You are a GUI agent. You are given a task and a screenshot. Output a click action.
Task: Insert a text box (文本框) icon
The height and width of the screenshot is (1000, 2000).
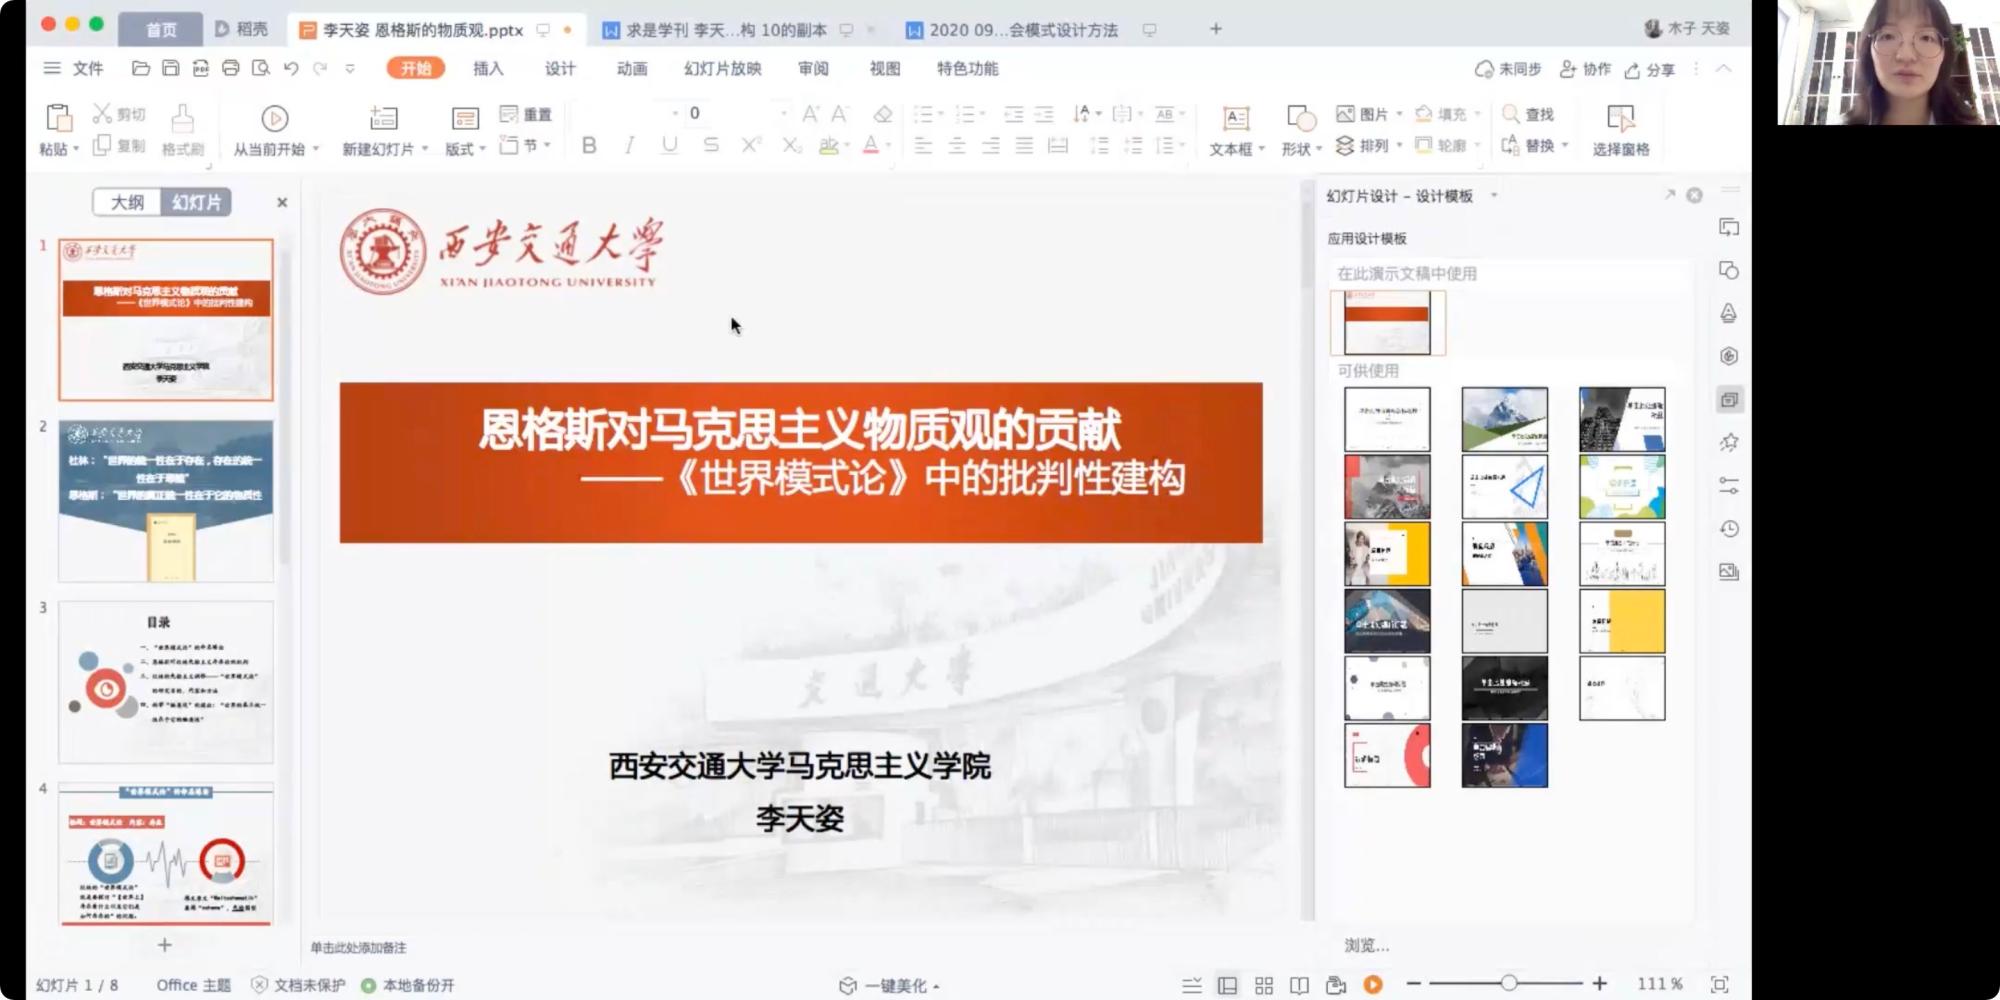tap(1236, 119)
